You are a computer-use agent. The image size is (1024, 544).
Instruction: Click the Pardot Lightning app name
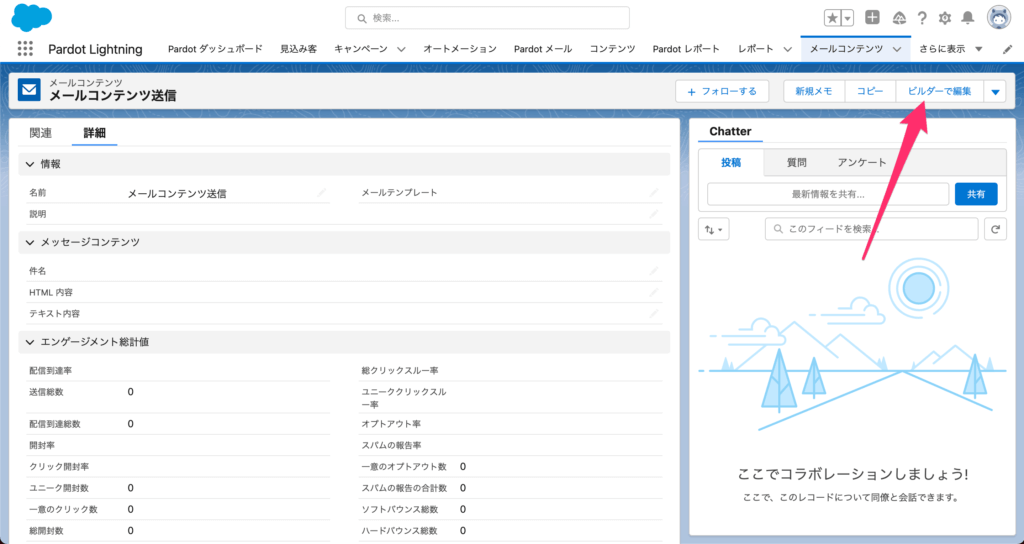tap(95, 50)
